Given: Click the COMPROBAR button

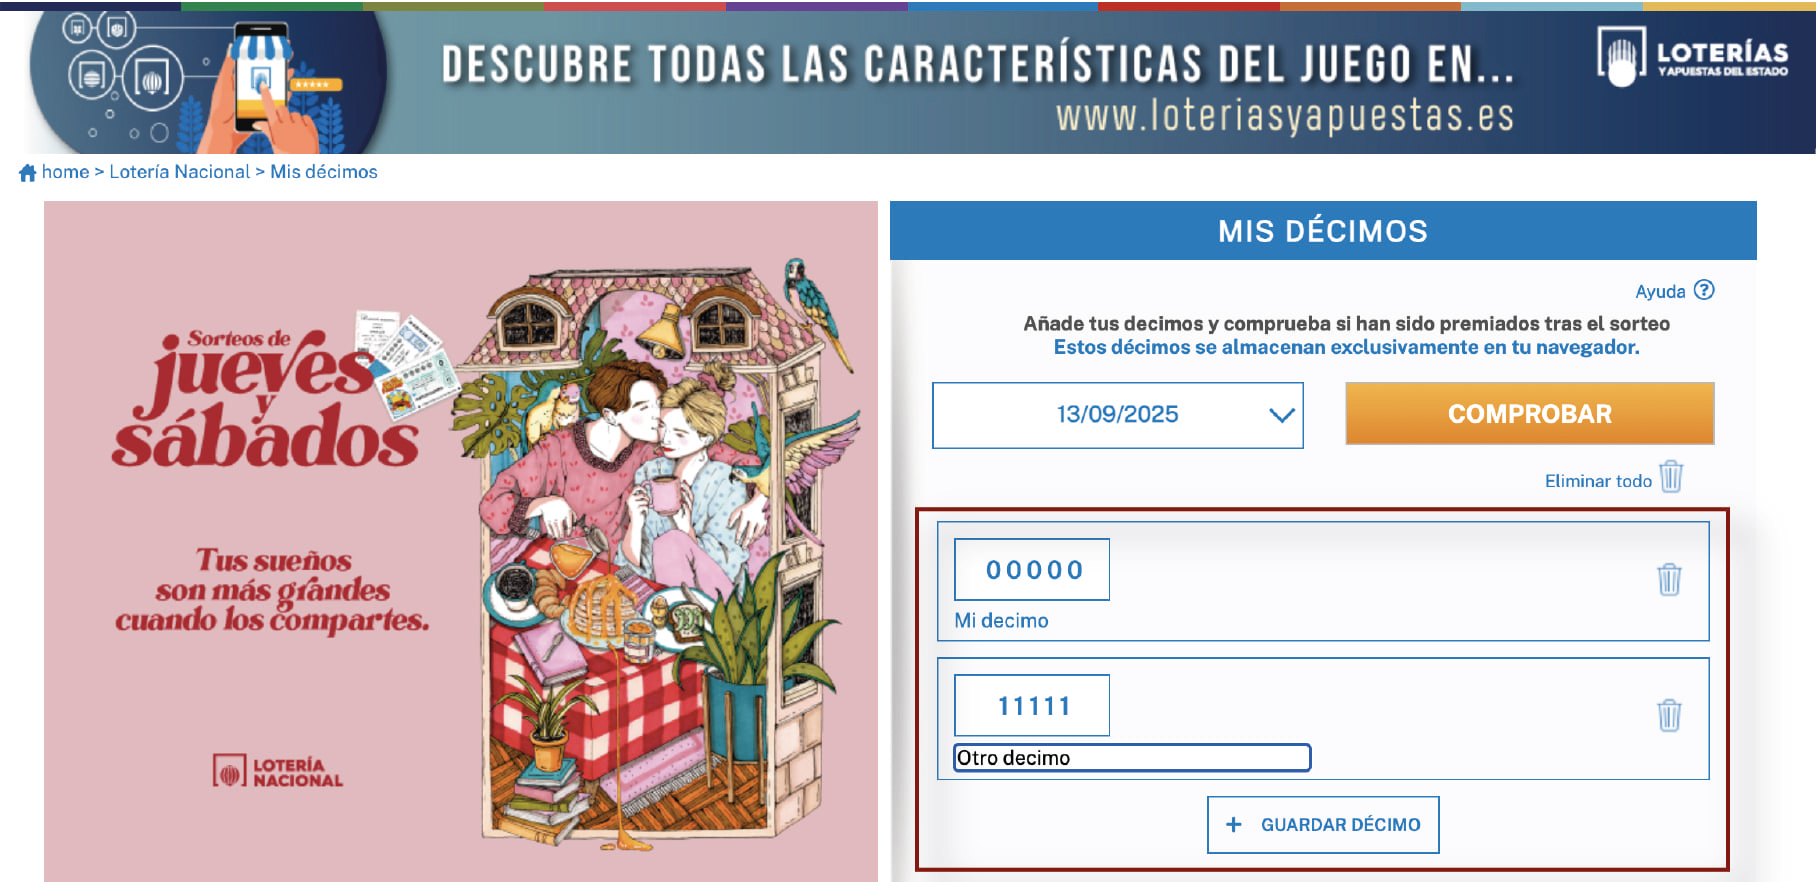Looking at the screenshot, I should click(1529, 413).
